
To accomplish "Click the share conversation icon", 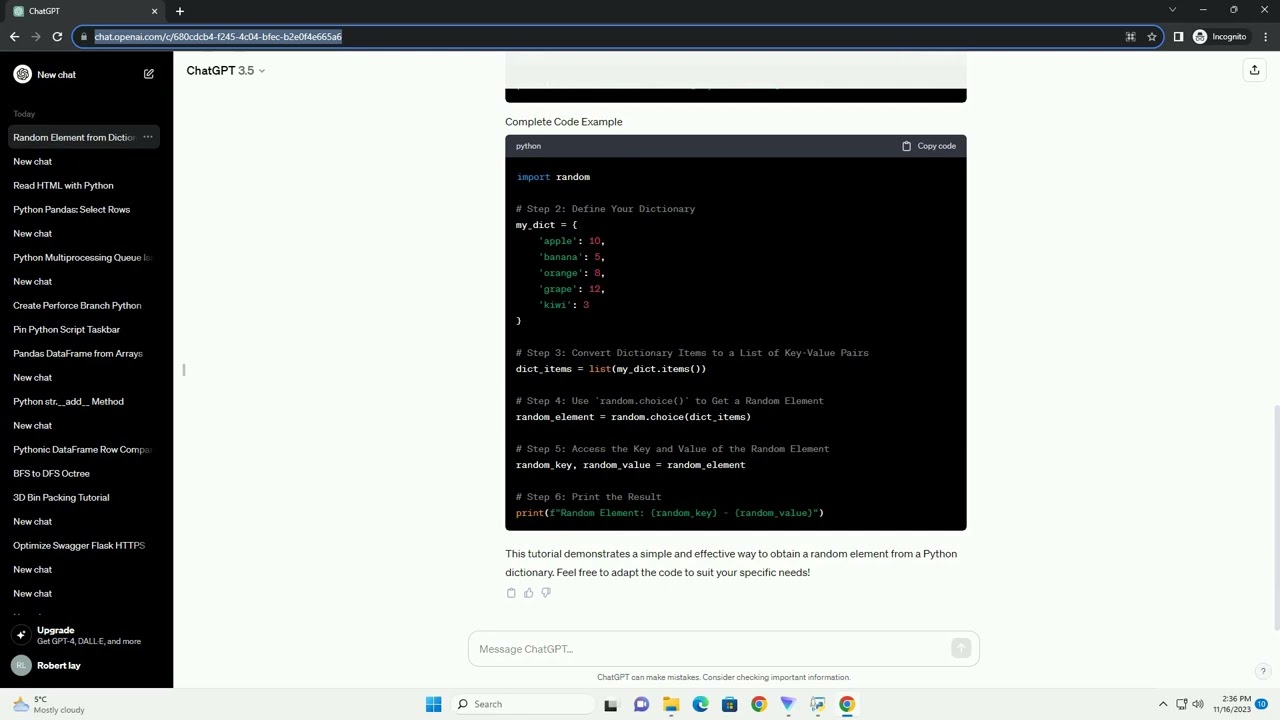I will [x=1254, y=70].
